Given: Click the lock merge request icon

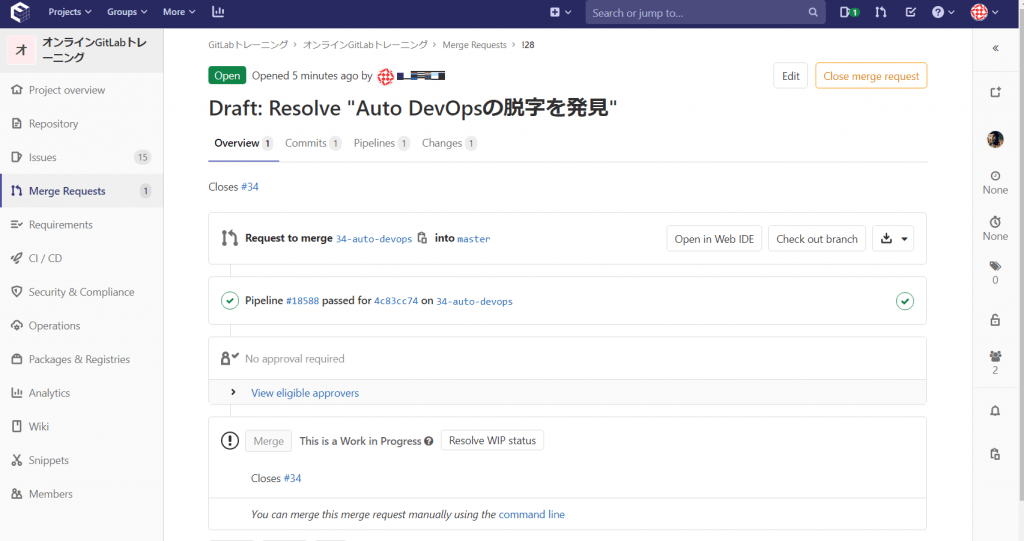Looking at the screenshot, I should [x=995, y=320].
